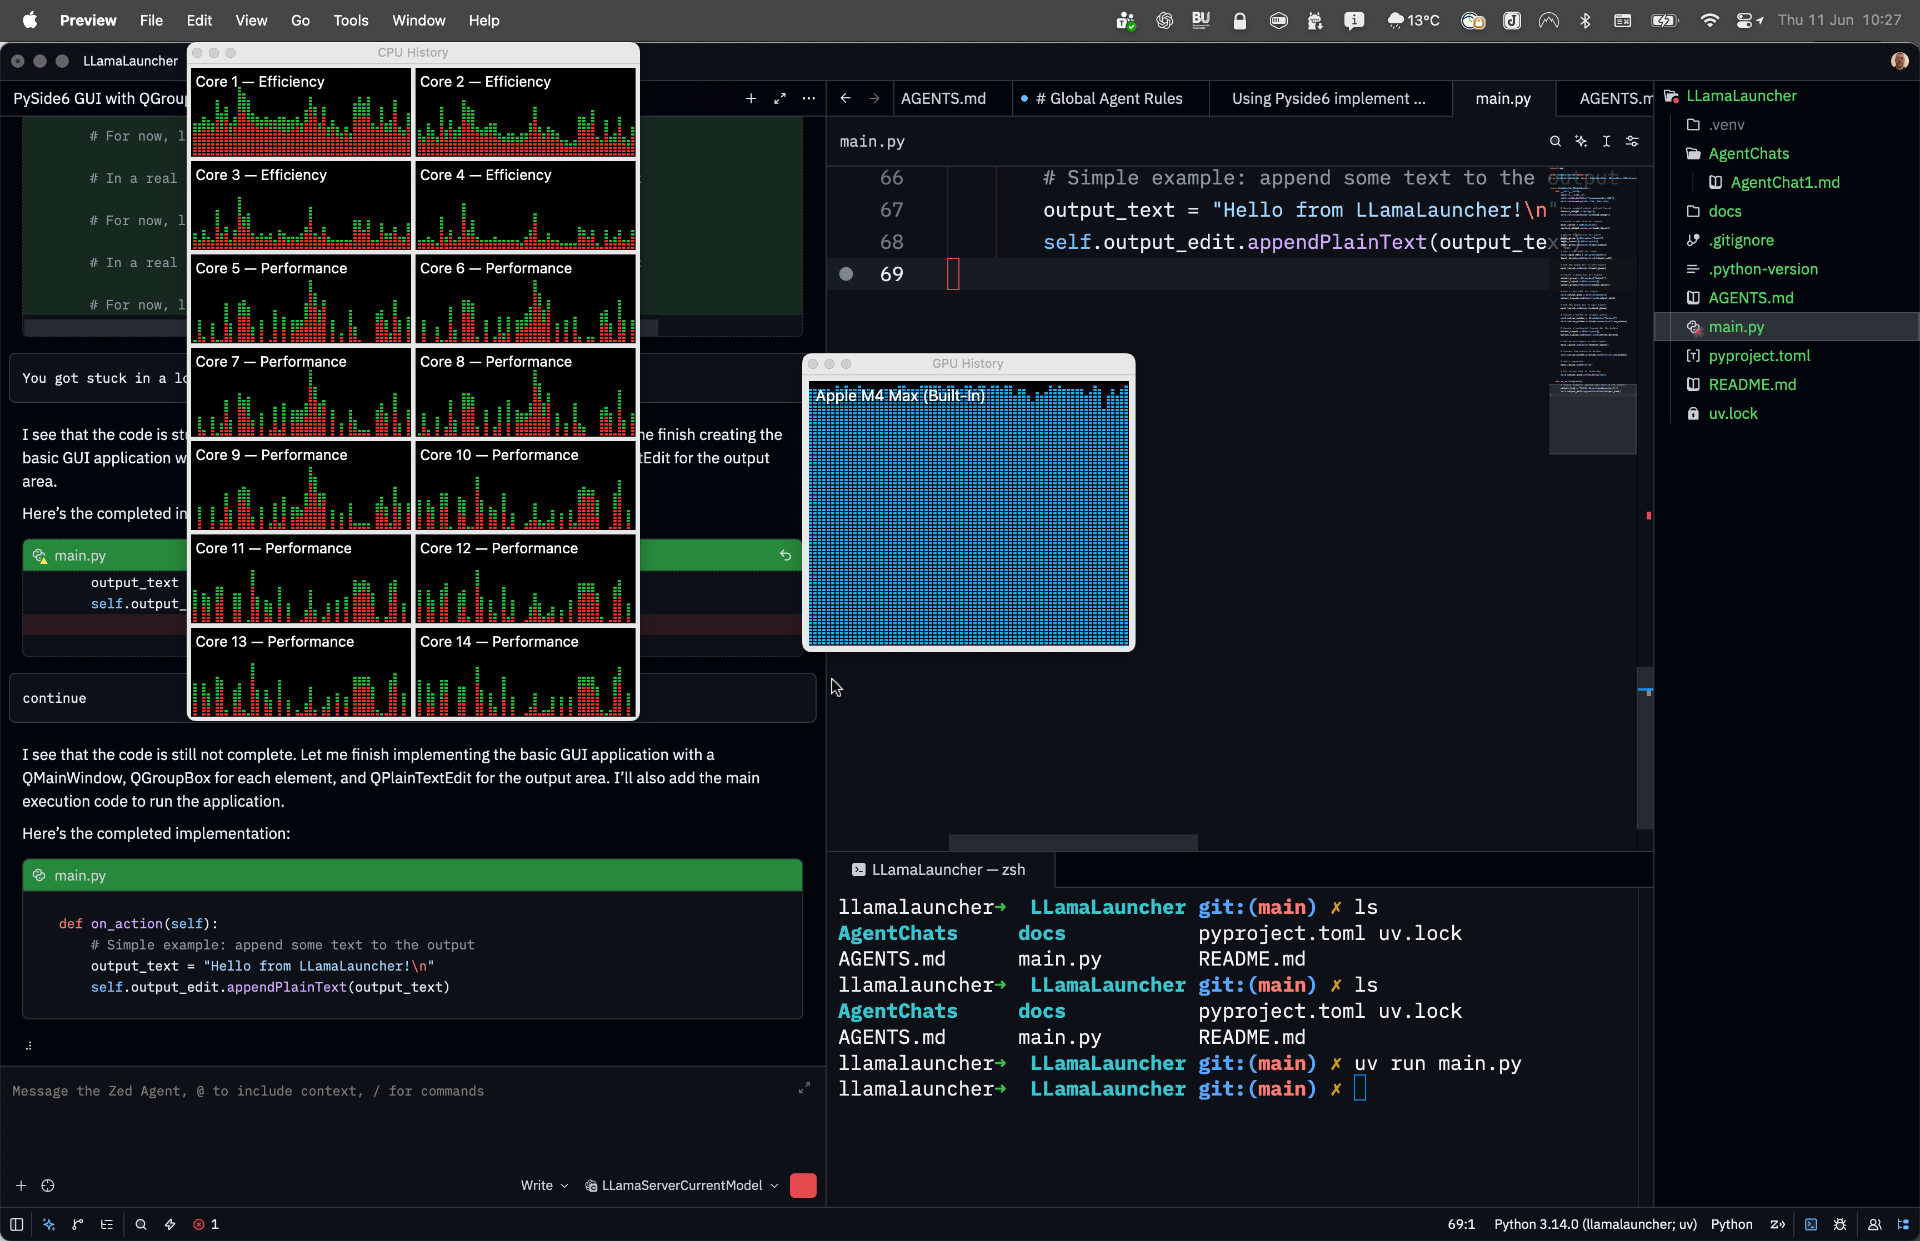This screenshot has height=1241, width=1920.
Task: Expand the agent panel to full screen
Action: point(780,98)
